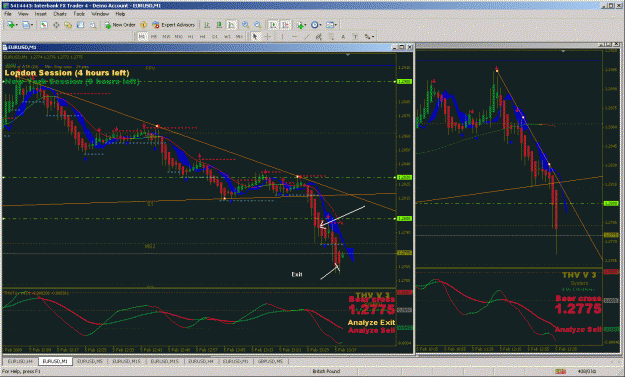This screenshot has width=625, height=377.
Task: Set timeframe to M5
Action: tap(154, 37)
